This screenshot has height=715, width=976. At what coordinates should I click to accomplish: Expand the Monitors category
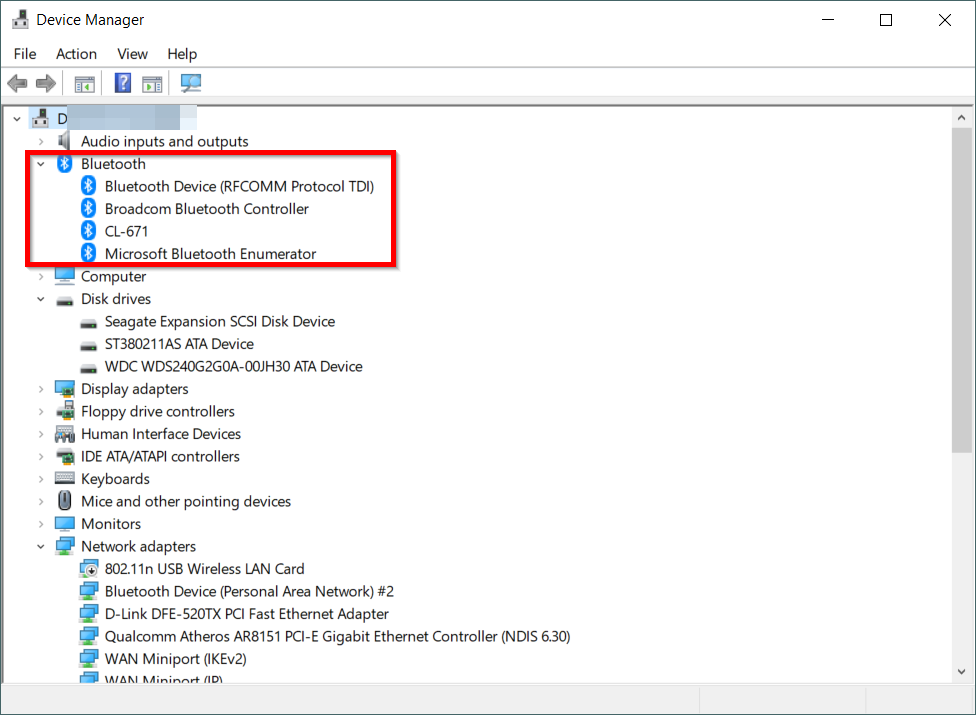pyautogui.click(x=41, y=523)
